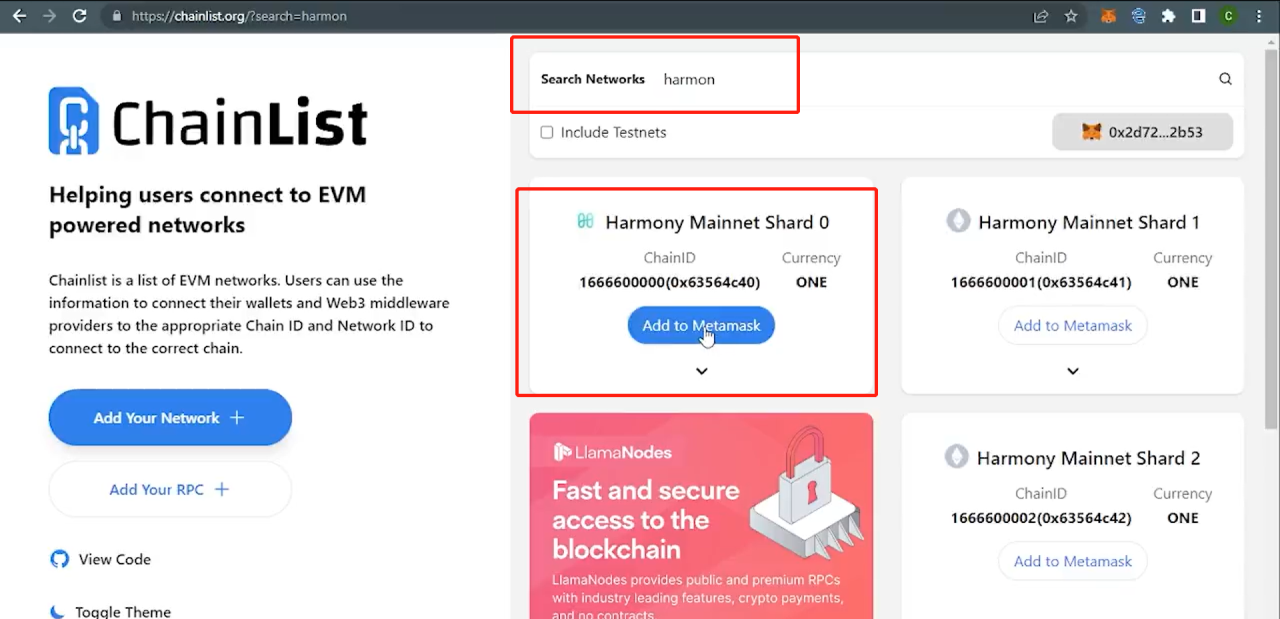The height and width of the screenshot is (619, 1280).
Task: Click the Add Your Network button
Action: point(170,418)
